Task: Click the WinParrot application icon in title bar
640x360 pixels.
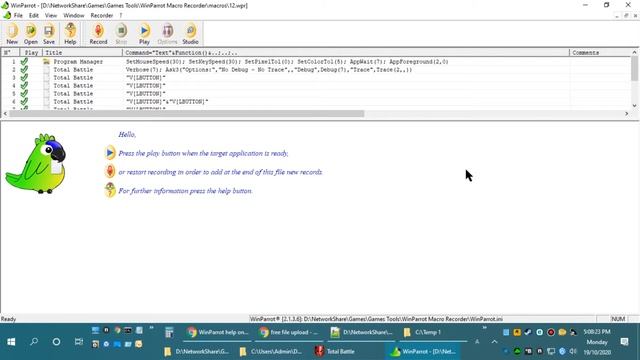Action: click(x=5, y=5)
